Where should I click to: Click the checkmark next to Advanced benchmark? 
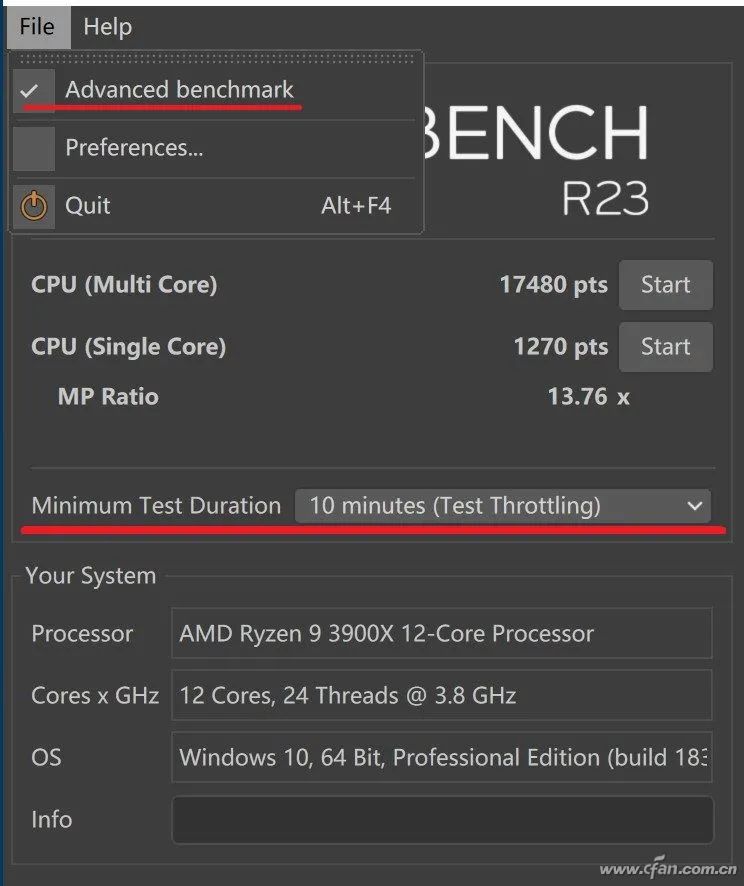[x=31, y=90]
